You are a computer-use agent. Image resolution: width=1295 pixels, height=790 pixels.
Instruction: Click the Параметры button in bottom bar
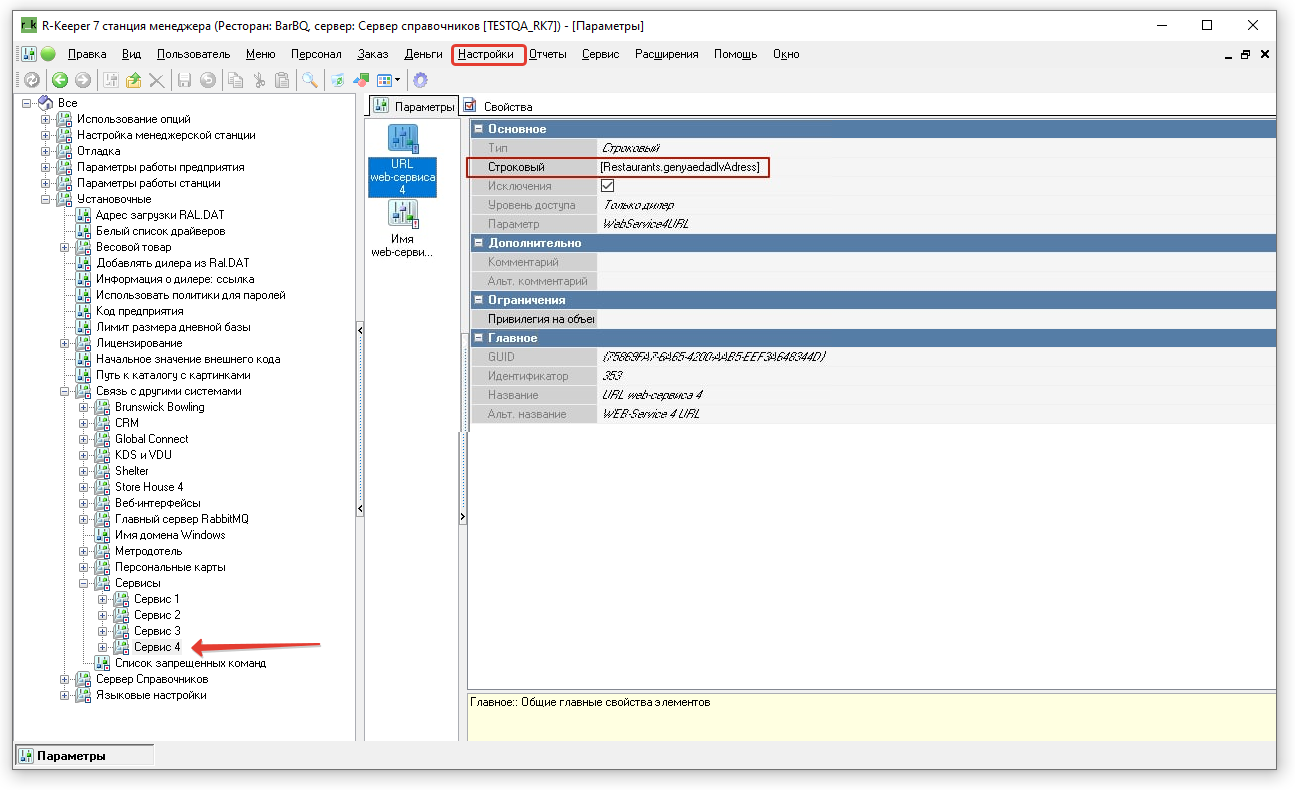tap(84, 756)
